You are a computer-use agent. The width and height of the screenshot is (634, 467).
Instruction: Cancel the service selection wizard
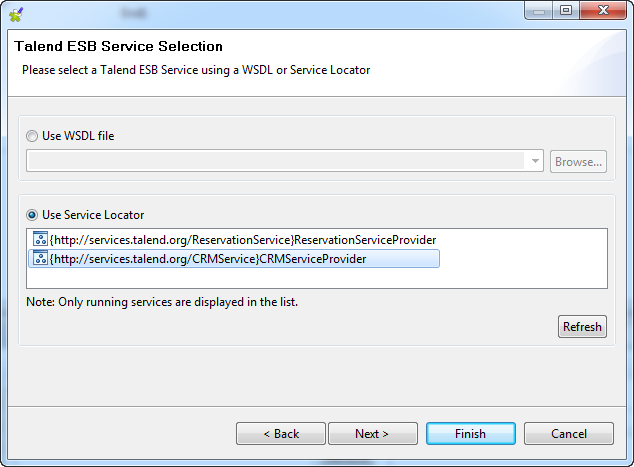tap(568, 434)
